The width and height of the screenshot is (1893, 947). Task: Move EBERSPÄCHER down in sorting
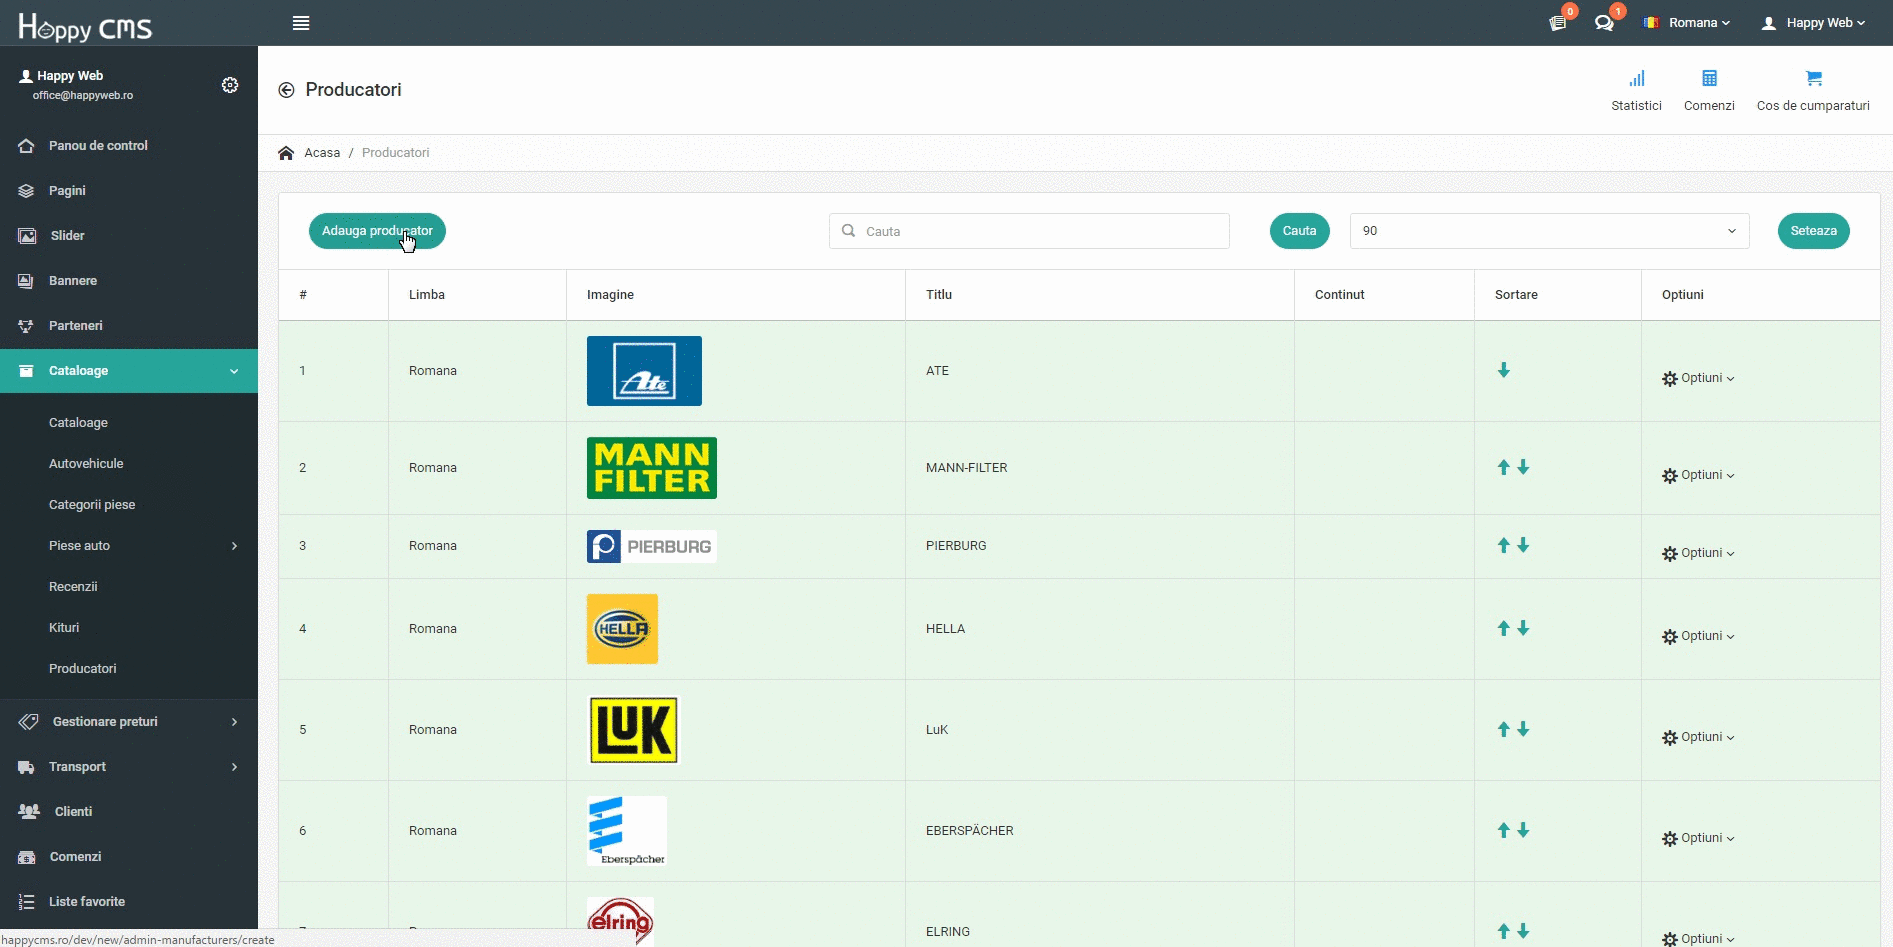coord(1523,830)
